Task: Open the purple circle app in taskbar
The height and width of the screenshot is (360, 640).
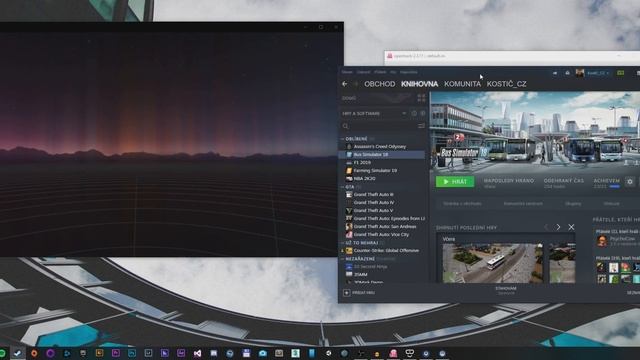Action: point(50,353)
